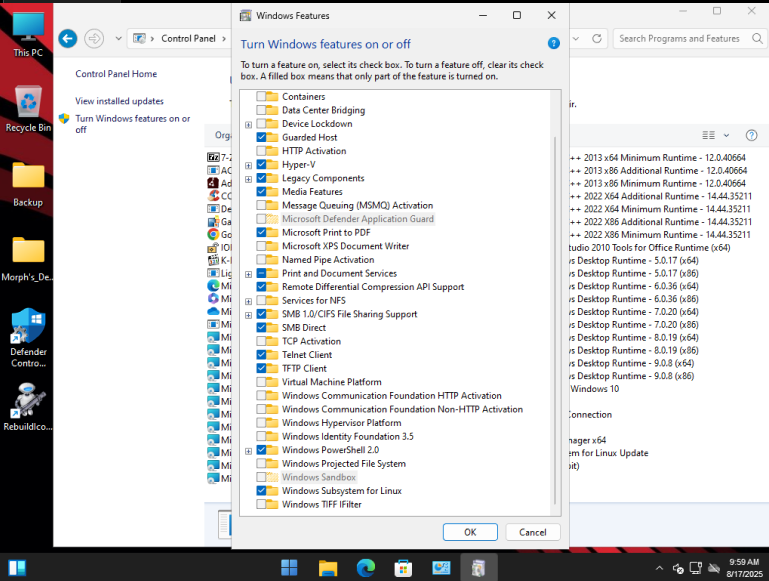This screenshot has width=769, height=581.
Task: Disable Microsoft Print to PDF
Action: pos(261,232)
